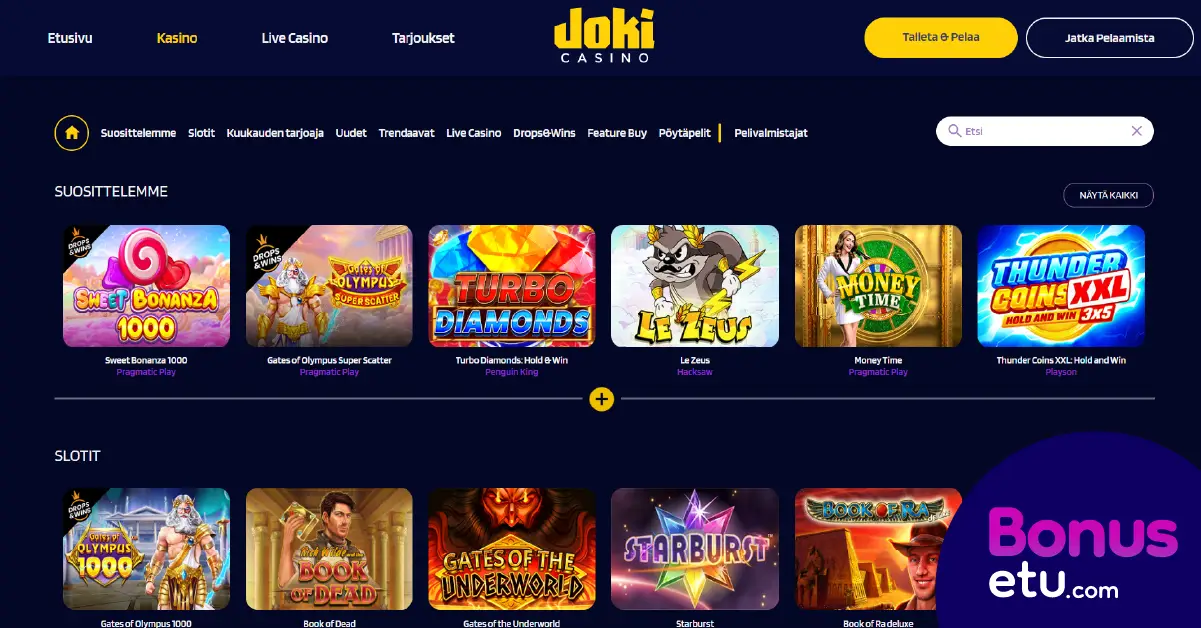Clear search with the X icon

pos(1136,131)
